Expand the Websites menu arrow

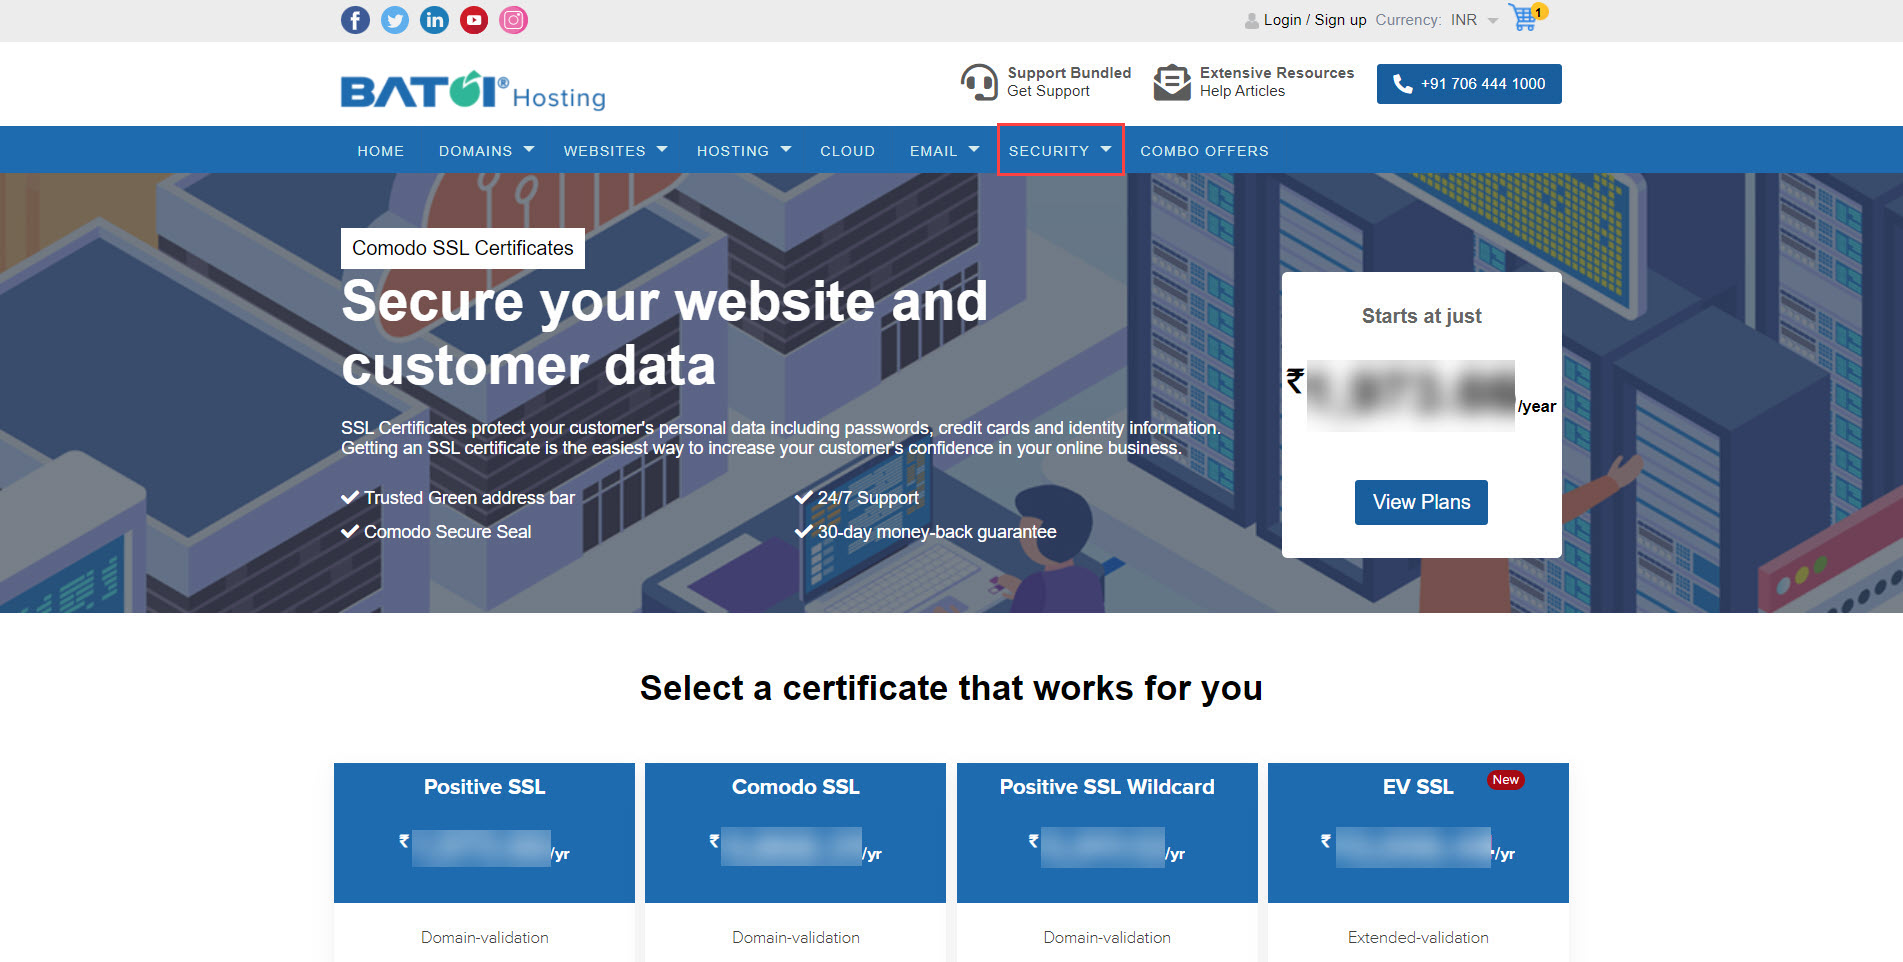[x=662, y=150]
